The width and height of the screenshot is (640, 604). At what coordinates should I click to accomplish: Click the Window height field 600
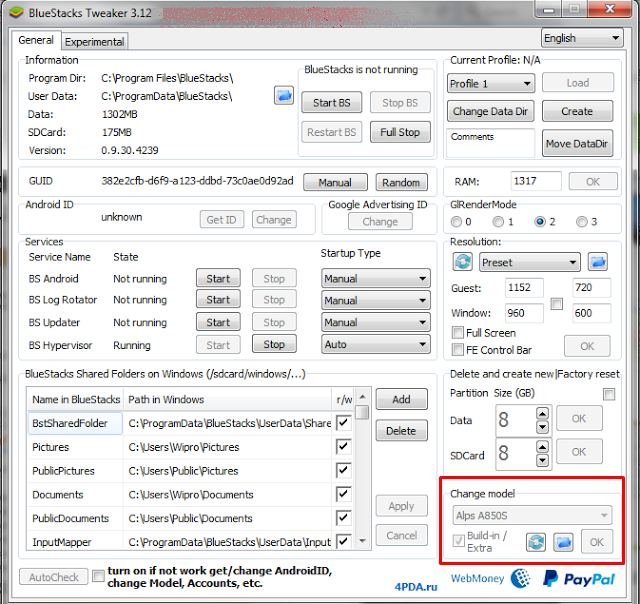591,313
